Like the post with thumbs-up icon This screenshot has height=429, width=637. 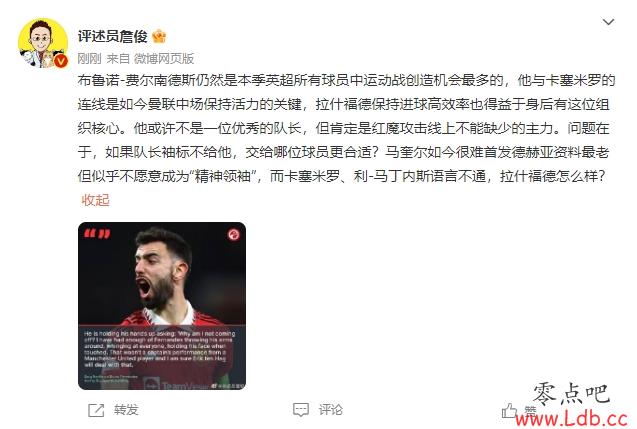coord(509,411)
